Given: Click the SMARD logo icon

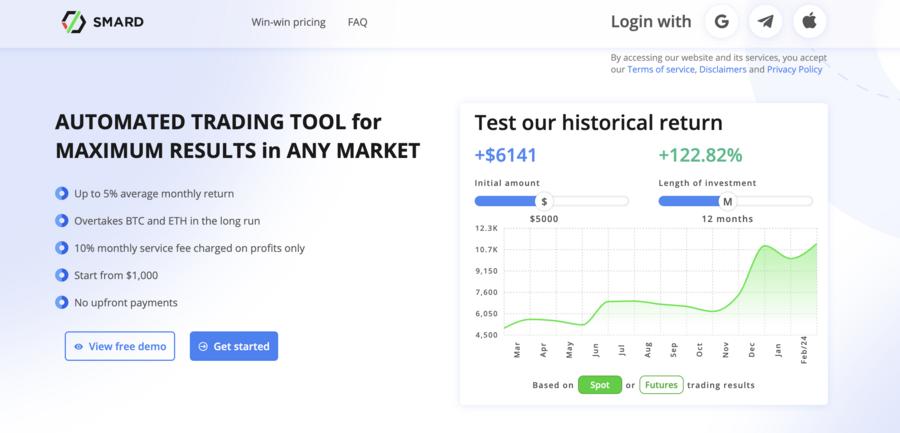Looking at the screenshot, I should [x=73, y=22].
